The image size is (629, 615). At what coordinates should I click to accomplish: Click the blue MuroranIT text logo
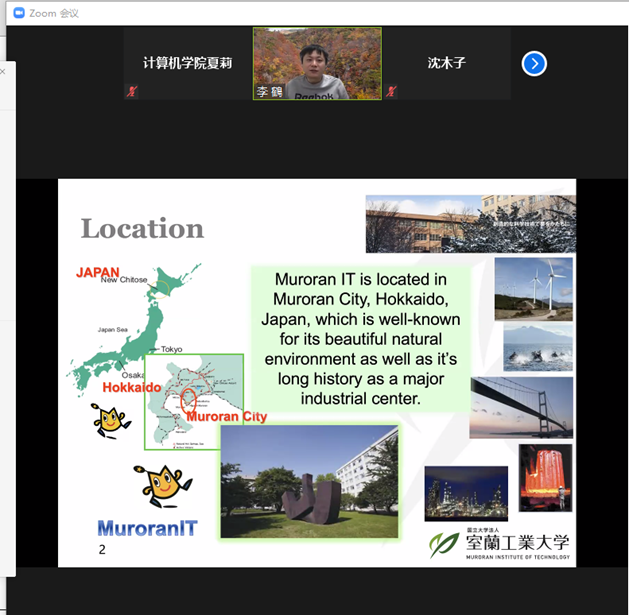(147, 527)
